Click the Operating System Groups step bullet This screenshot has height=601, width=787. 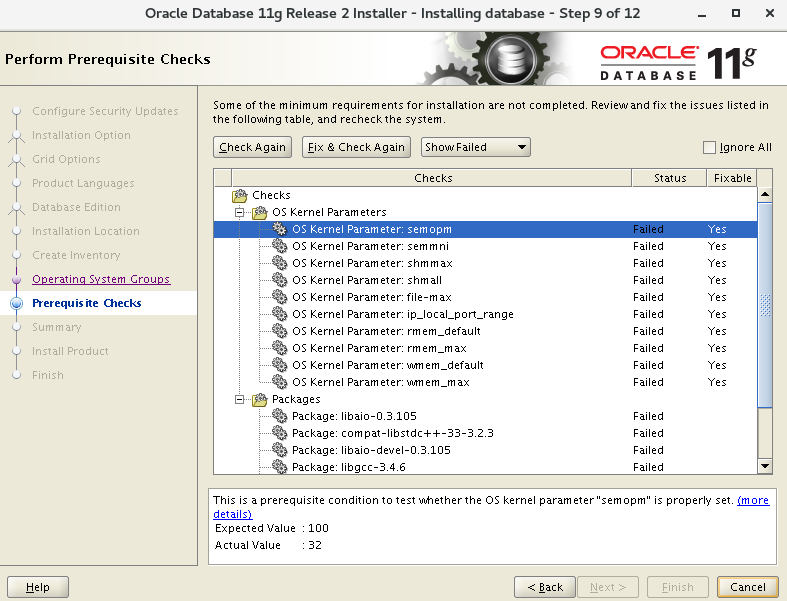(17, 279)
